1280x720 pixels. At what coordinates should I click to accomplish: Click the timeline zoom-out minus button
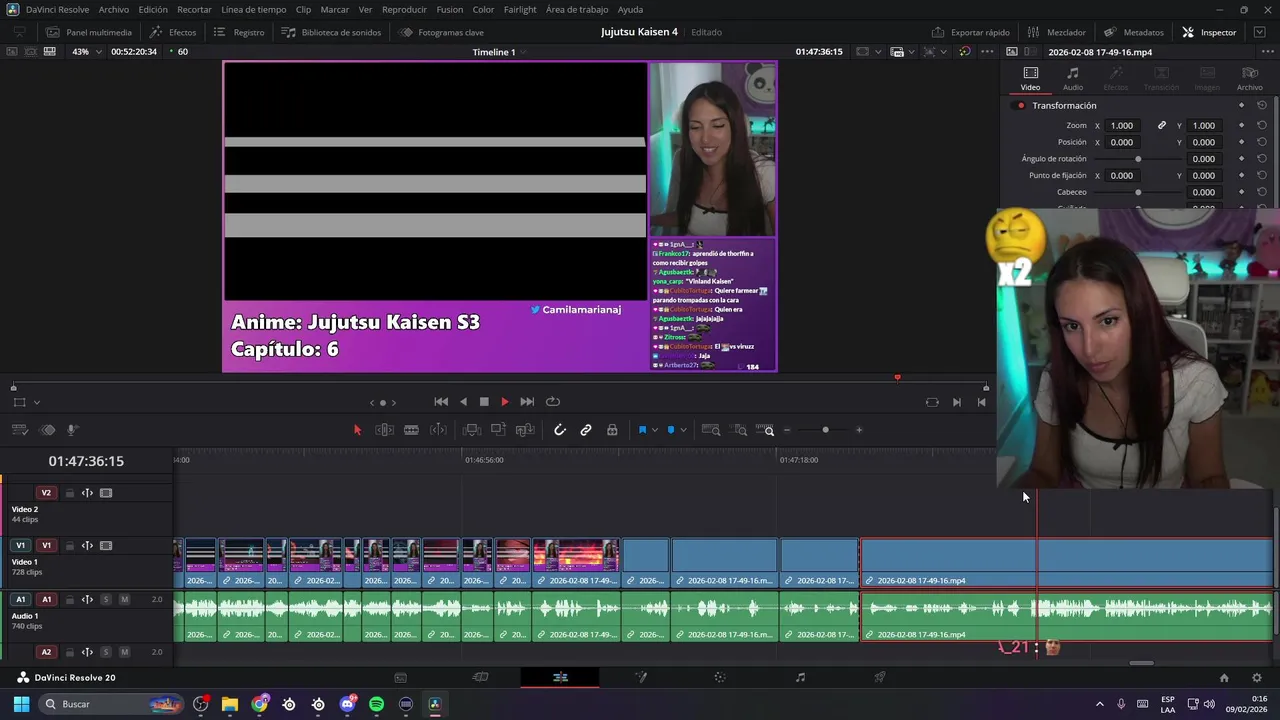pyautogui.click(x=787, y=430)
